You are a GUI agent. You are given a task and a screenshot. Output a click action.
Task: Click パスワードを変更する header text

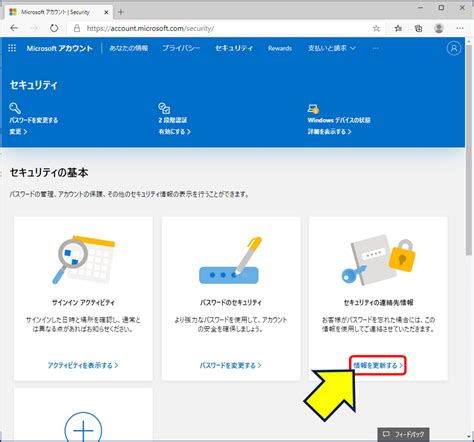click(x=34, y=120)
